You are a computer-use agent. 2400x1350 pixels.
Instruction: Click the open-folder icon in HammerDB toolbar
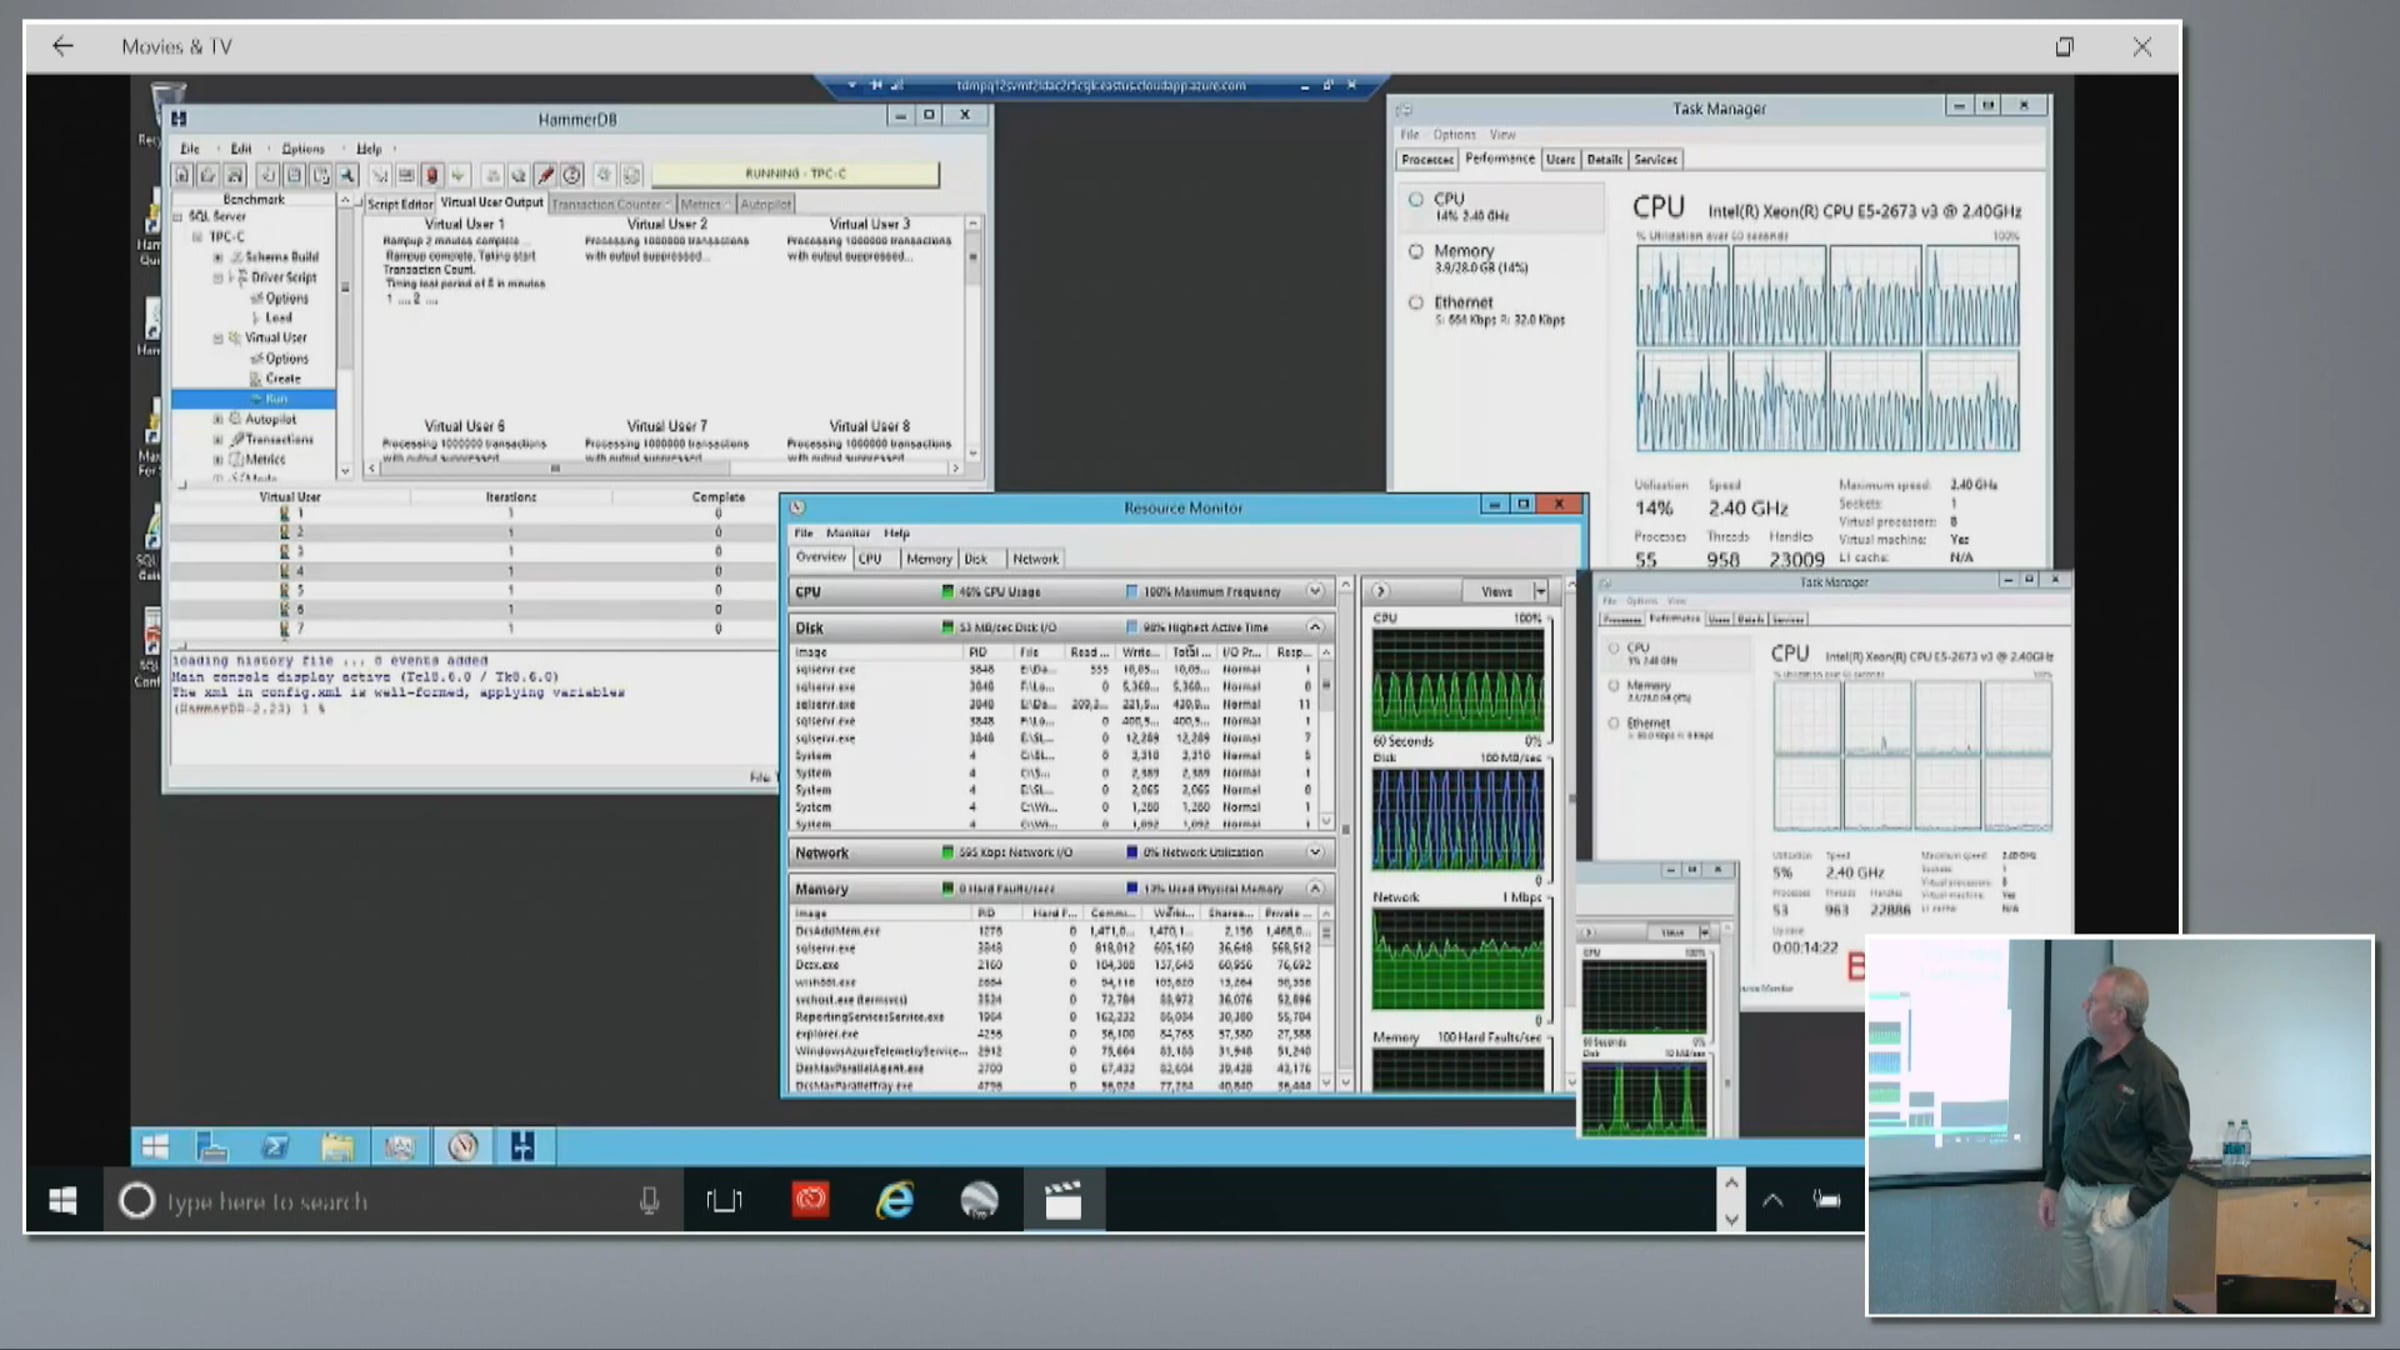tap(208, 175)
